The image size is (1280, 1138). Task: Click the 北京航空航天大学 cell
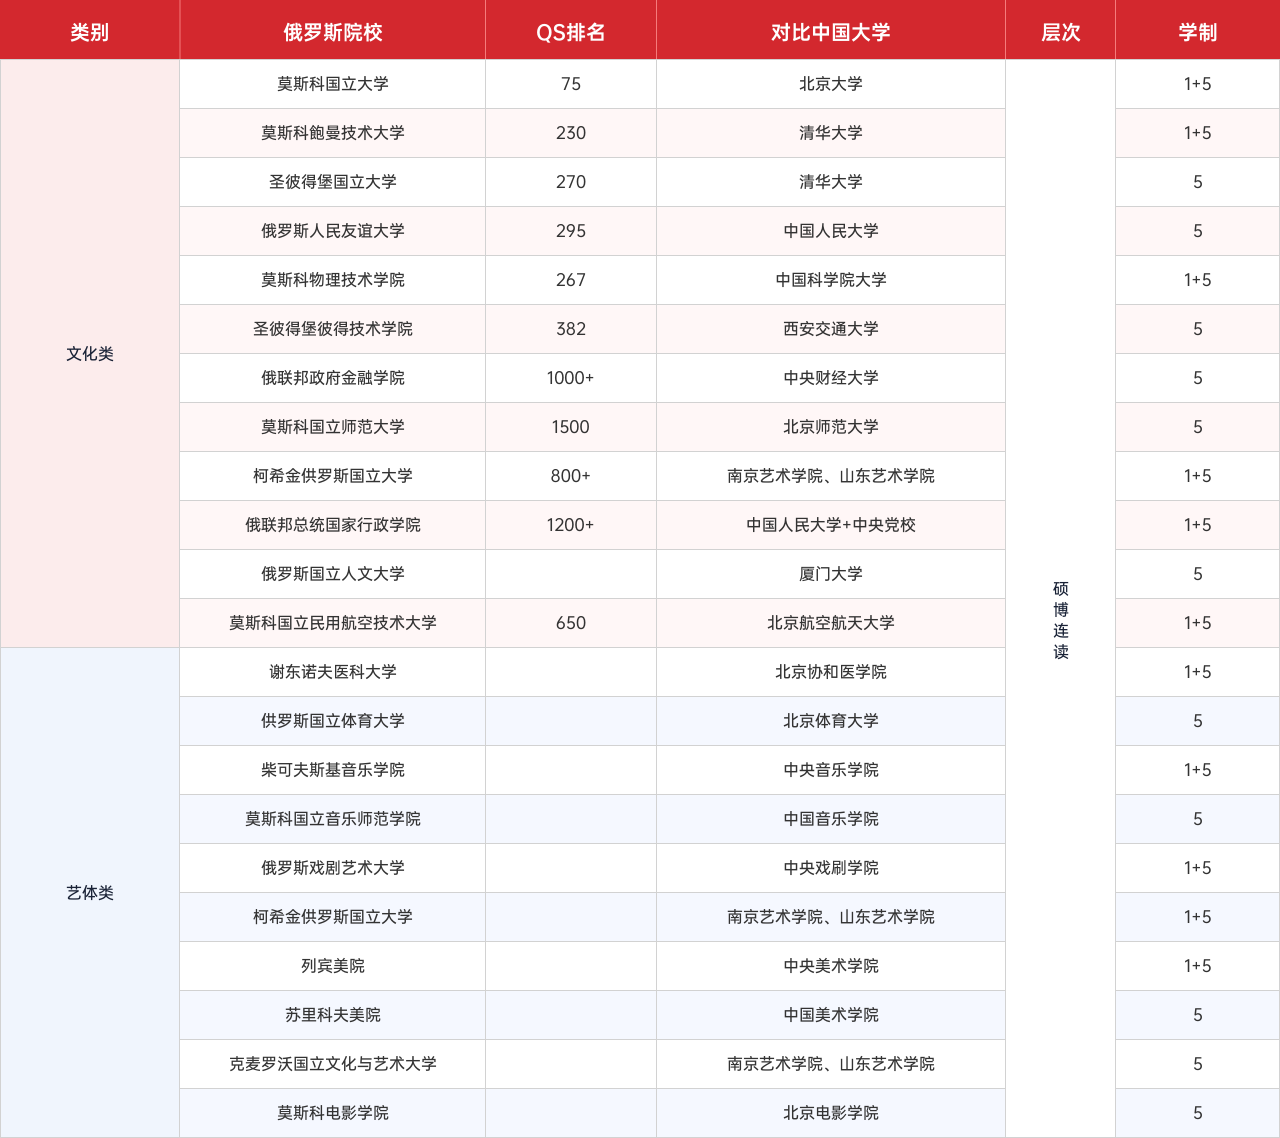coord(831,623)
